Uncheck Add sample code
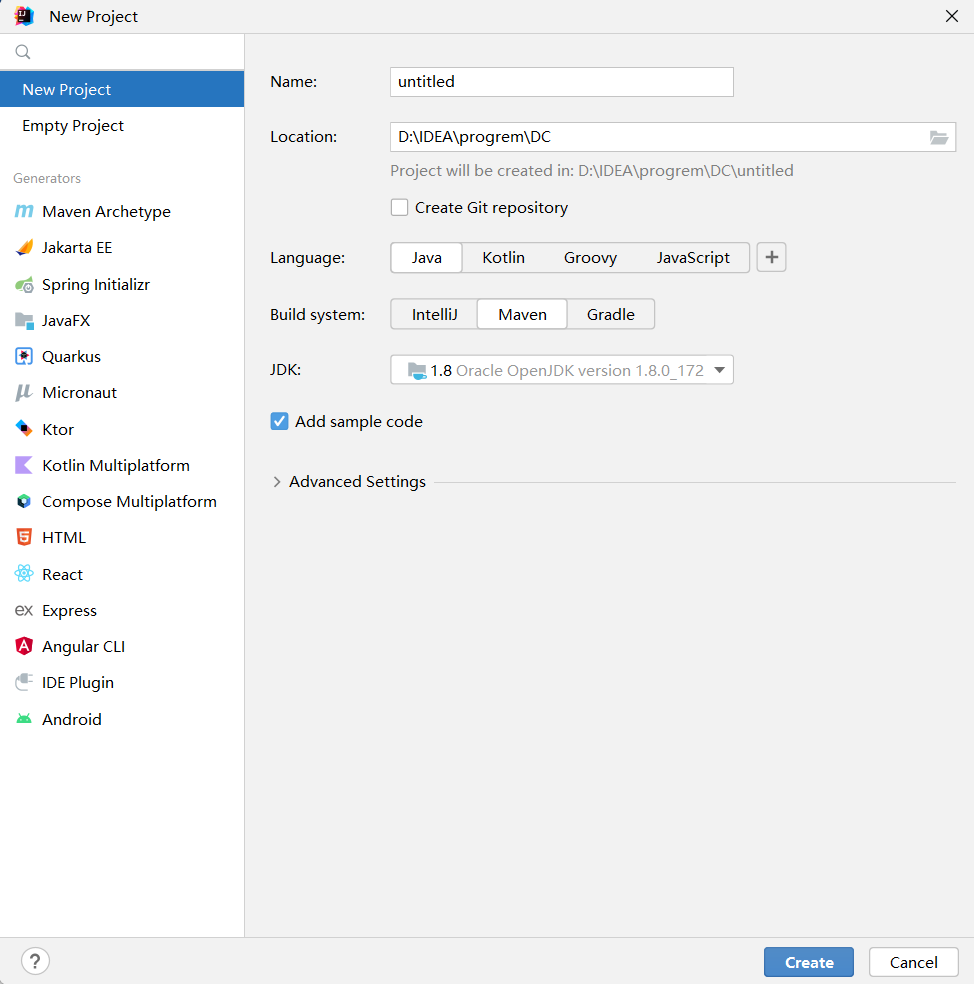 [279, 422]
